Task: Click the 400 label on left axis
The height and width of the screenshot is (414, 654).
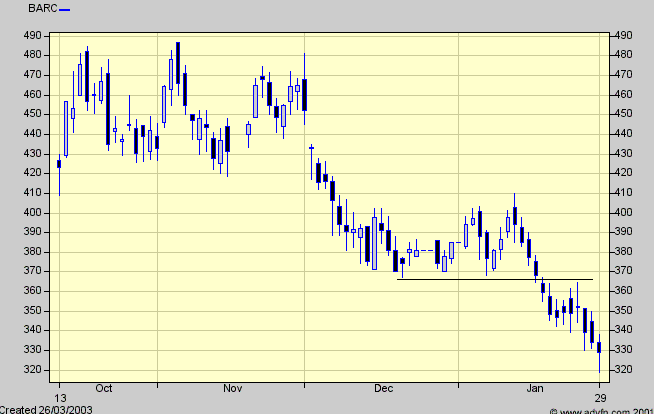Action: point(33,212)
